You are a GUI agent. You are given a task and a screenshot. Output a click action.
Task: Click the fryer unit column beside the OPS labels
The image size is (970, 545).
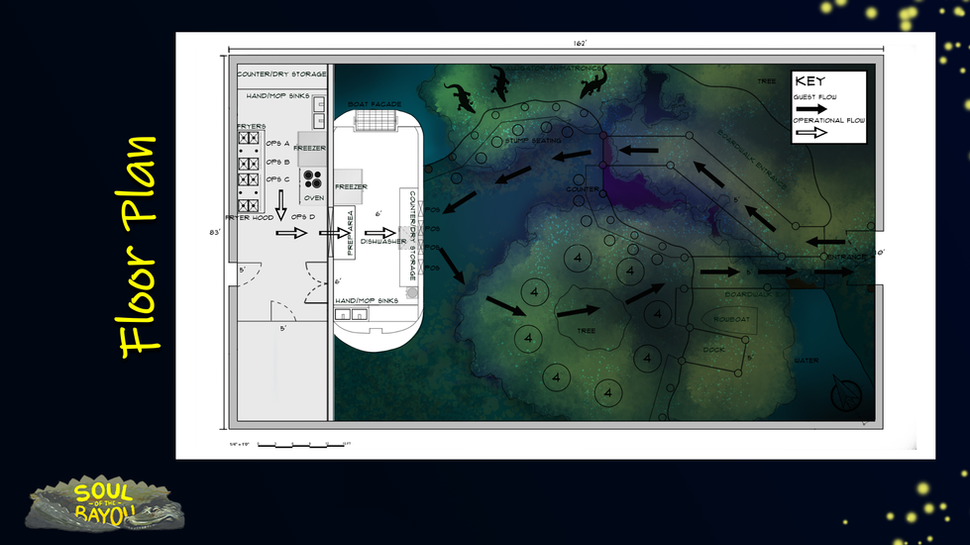pos(249,171)
